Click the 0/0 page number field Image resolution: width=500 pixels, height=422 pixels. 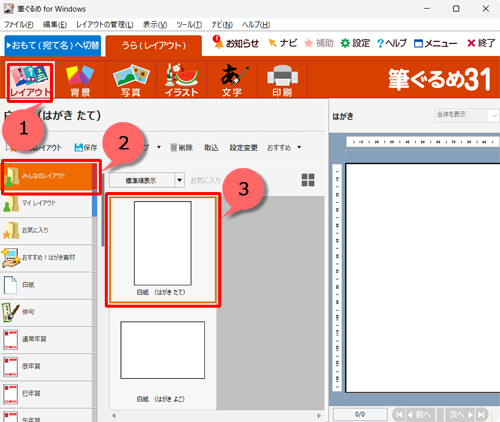click(360, 414)
